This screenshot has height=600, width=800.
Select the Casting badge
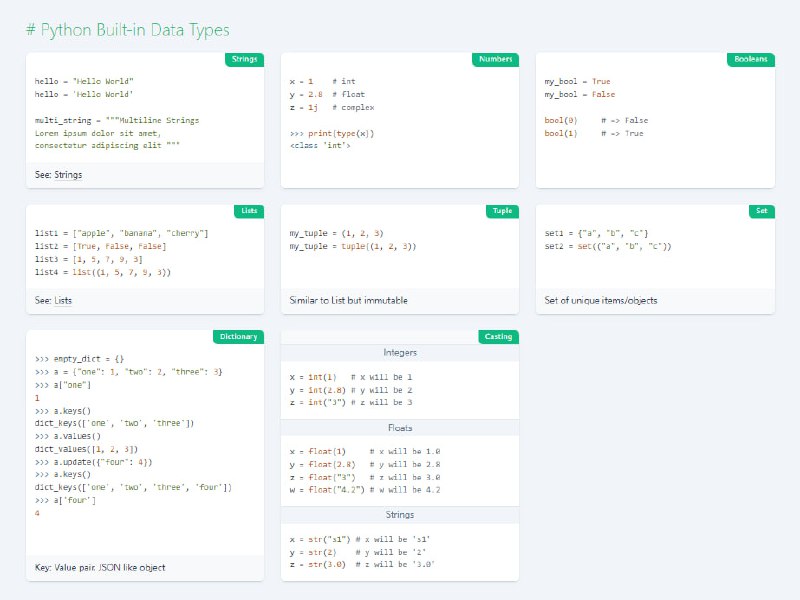coord(499,336)
